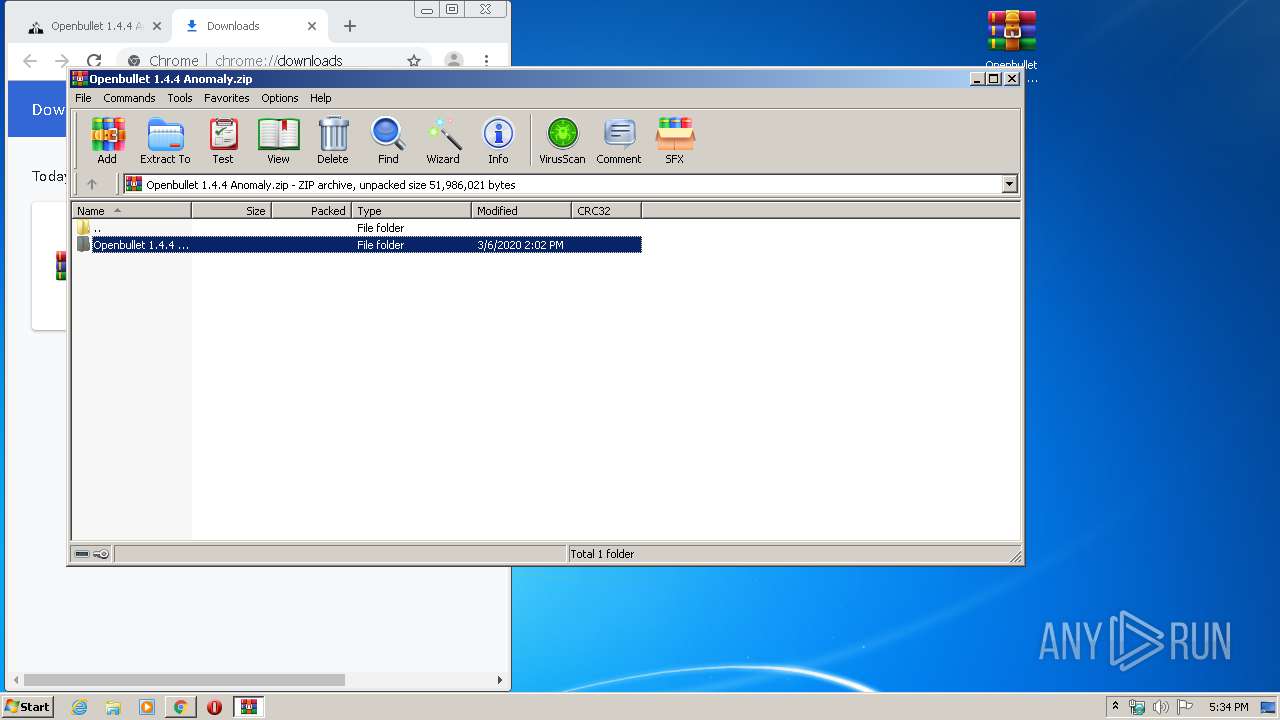This screenshot has height=720, width=1280.
Task: Show hidden tray icons
Action: click(x=1115, y=707)
